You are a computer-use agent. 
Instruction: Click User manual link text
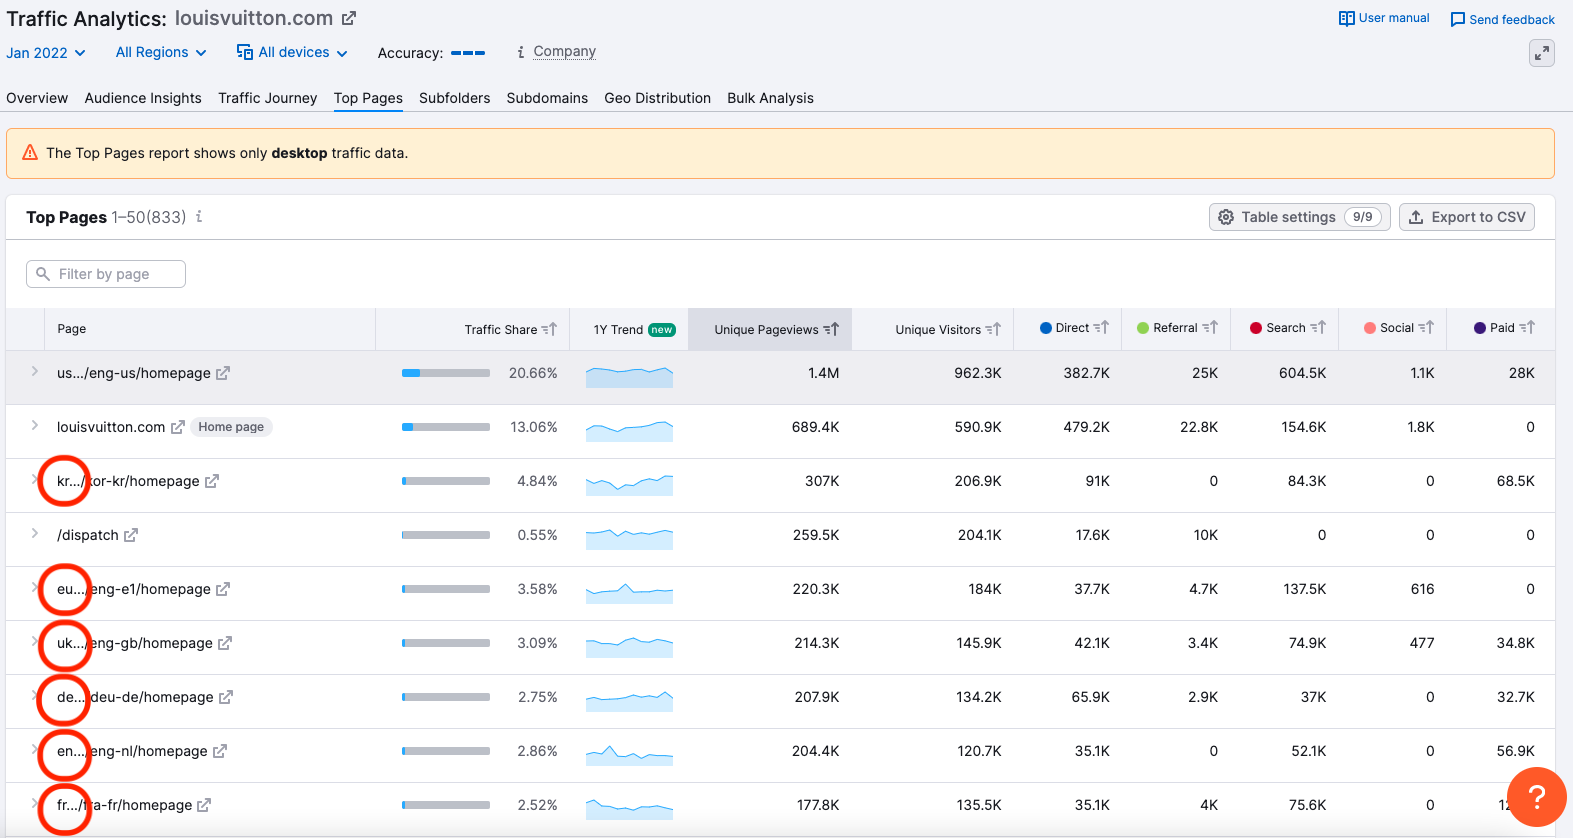click(1394, 18)
